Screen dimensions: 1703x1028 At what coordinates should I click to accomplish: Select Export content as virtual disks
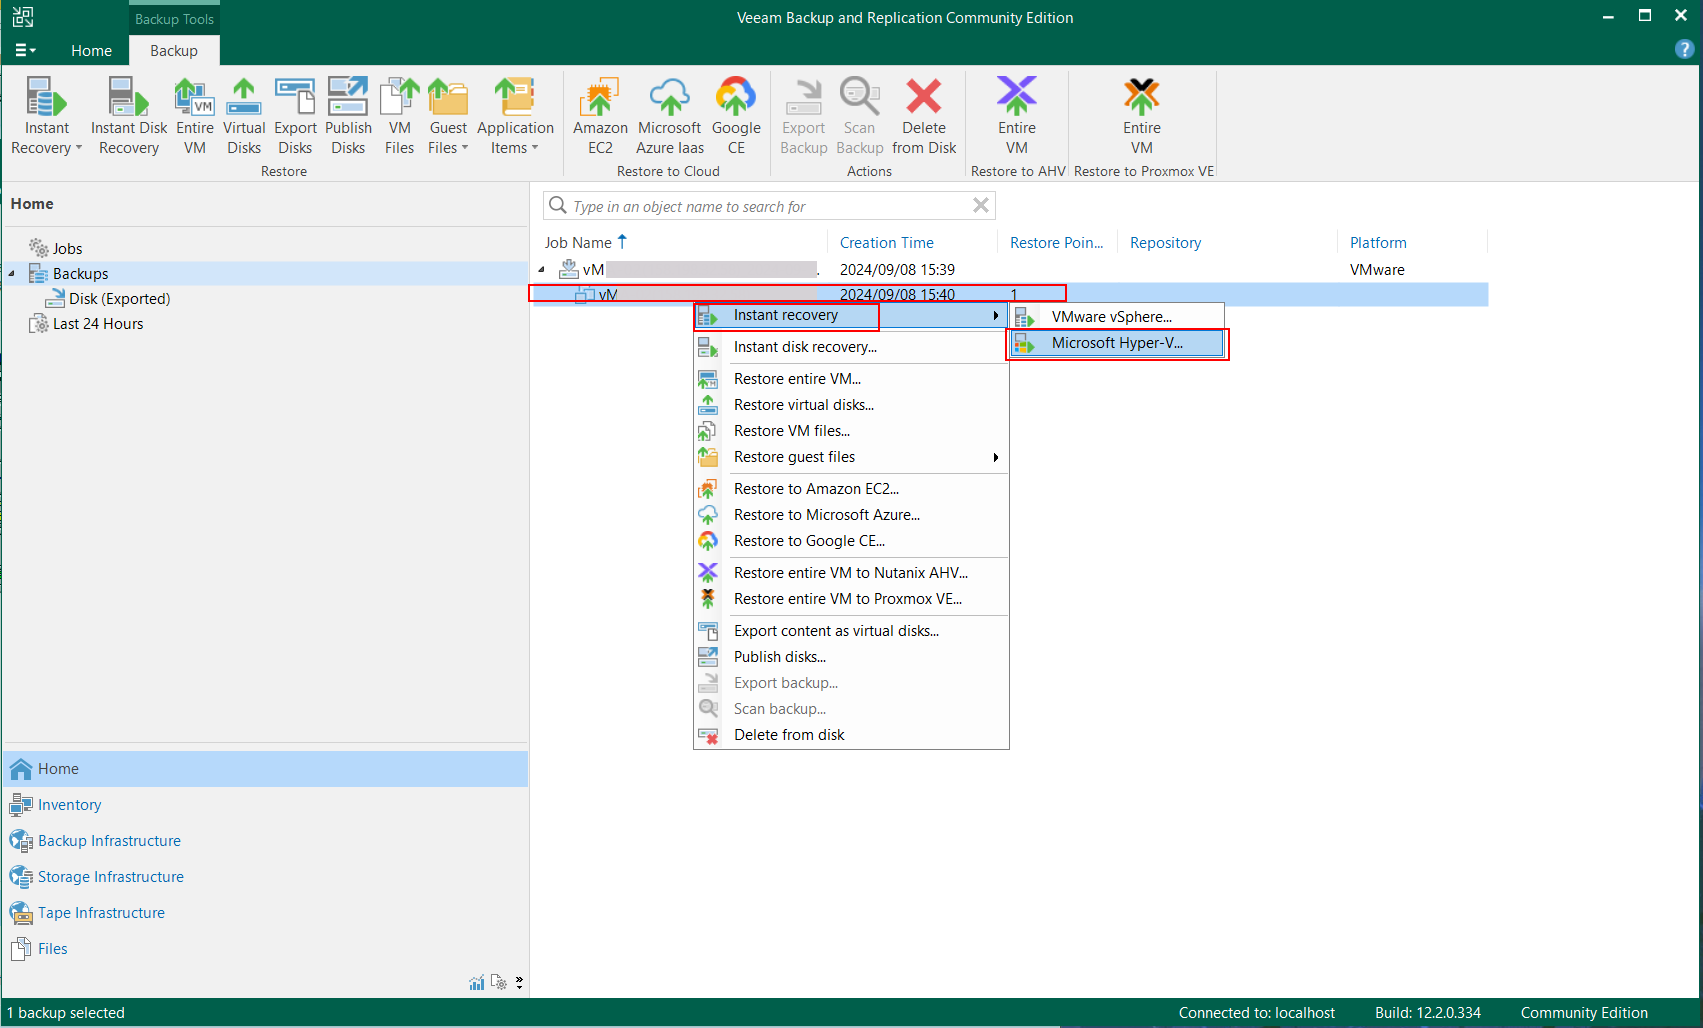click(x=851, y=631)
